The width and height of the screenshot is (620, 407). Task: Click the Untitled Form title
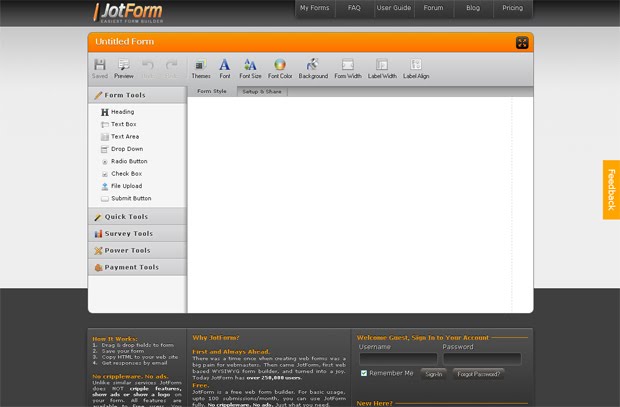tap(125, 42)
